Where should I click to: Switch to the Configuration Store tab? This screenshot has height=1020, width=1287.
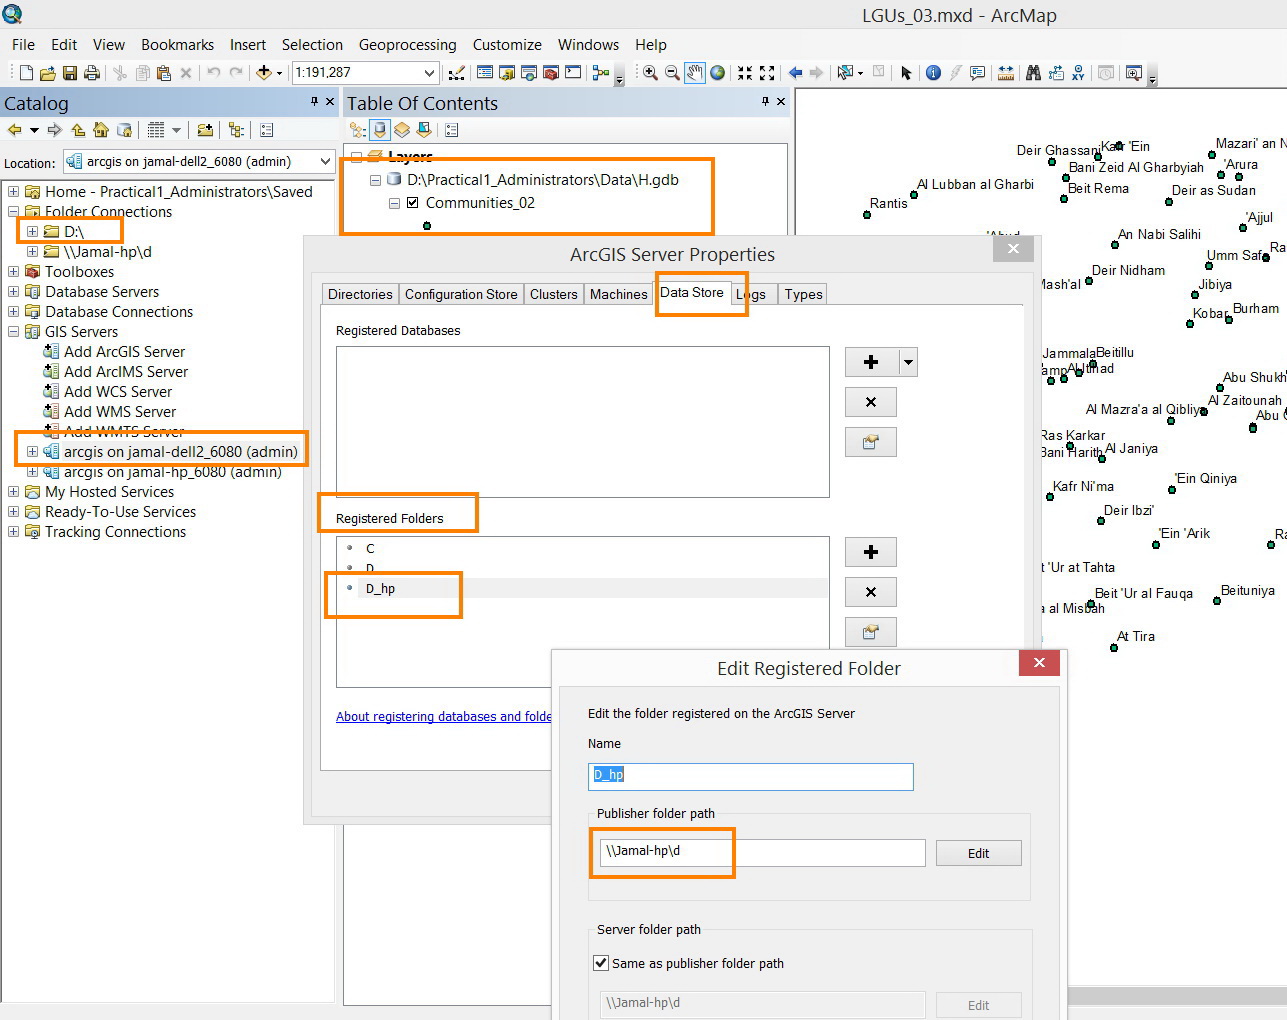[x=461, y=294]
